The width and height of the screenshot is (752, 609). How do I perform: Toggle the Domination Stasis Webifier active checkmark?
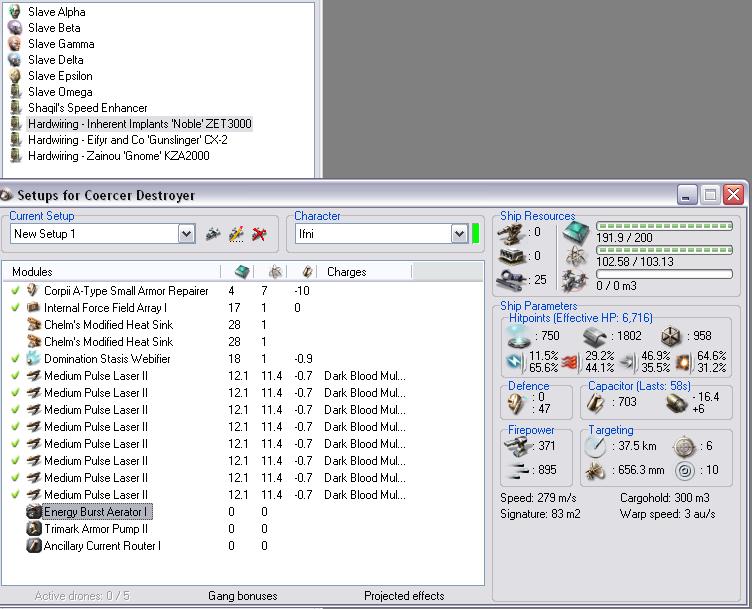[15, 359]
